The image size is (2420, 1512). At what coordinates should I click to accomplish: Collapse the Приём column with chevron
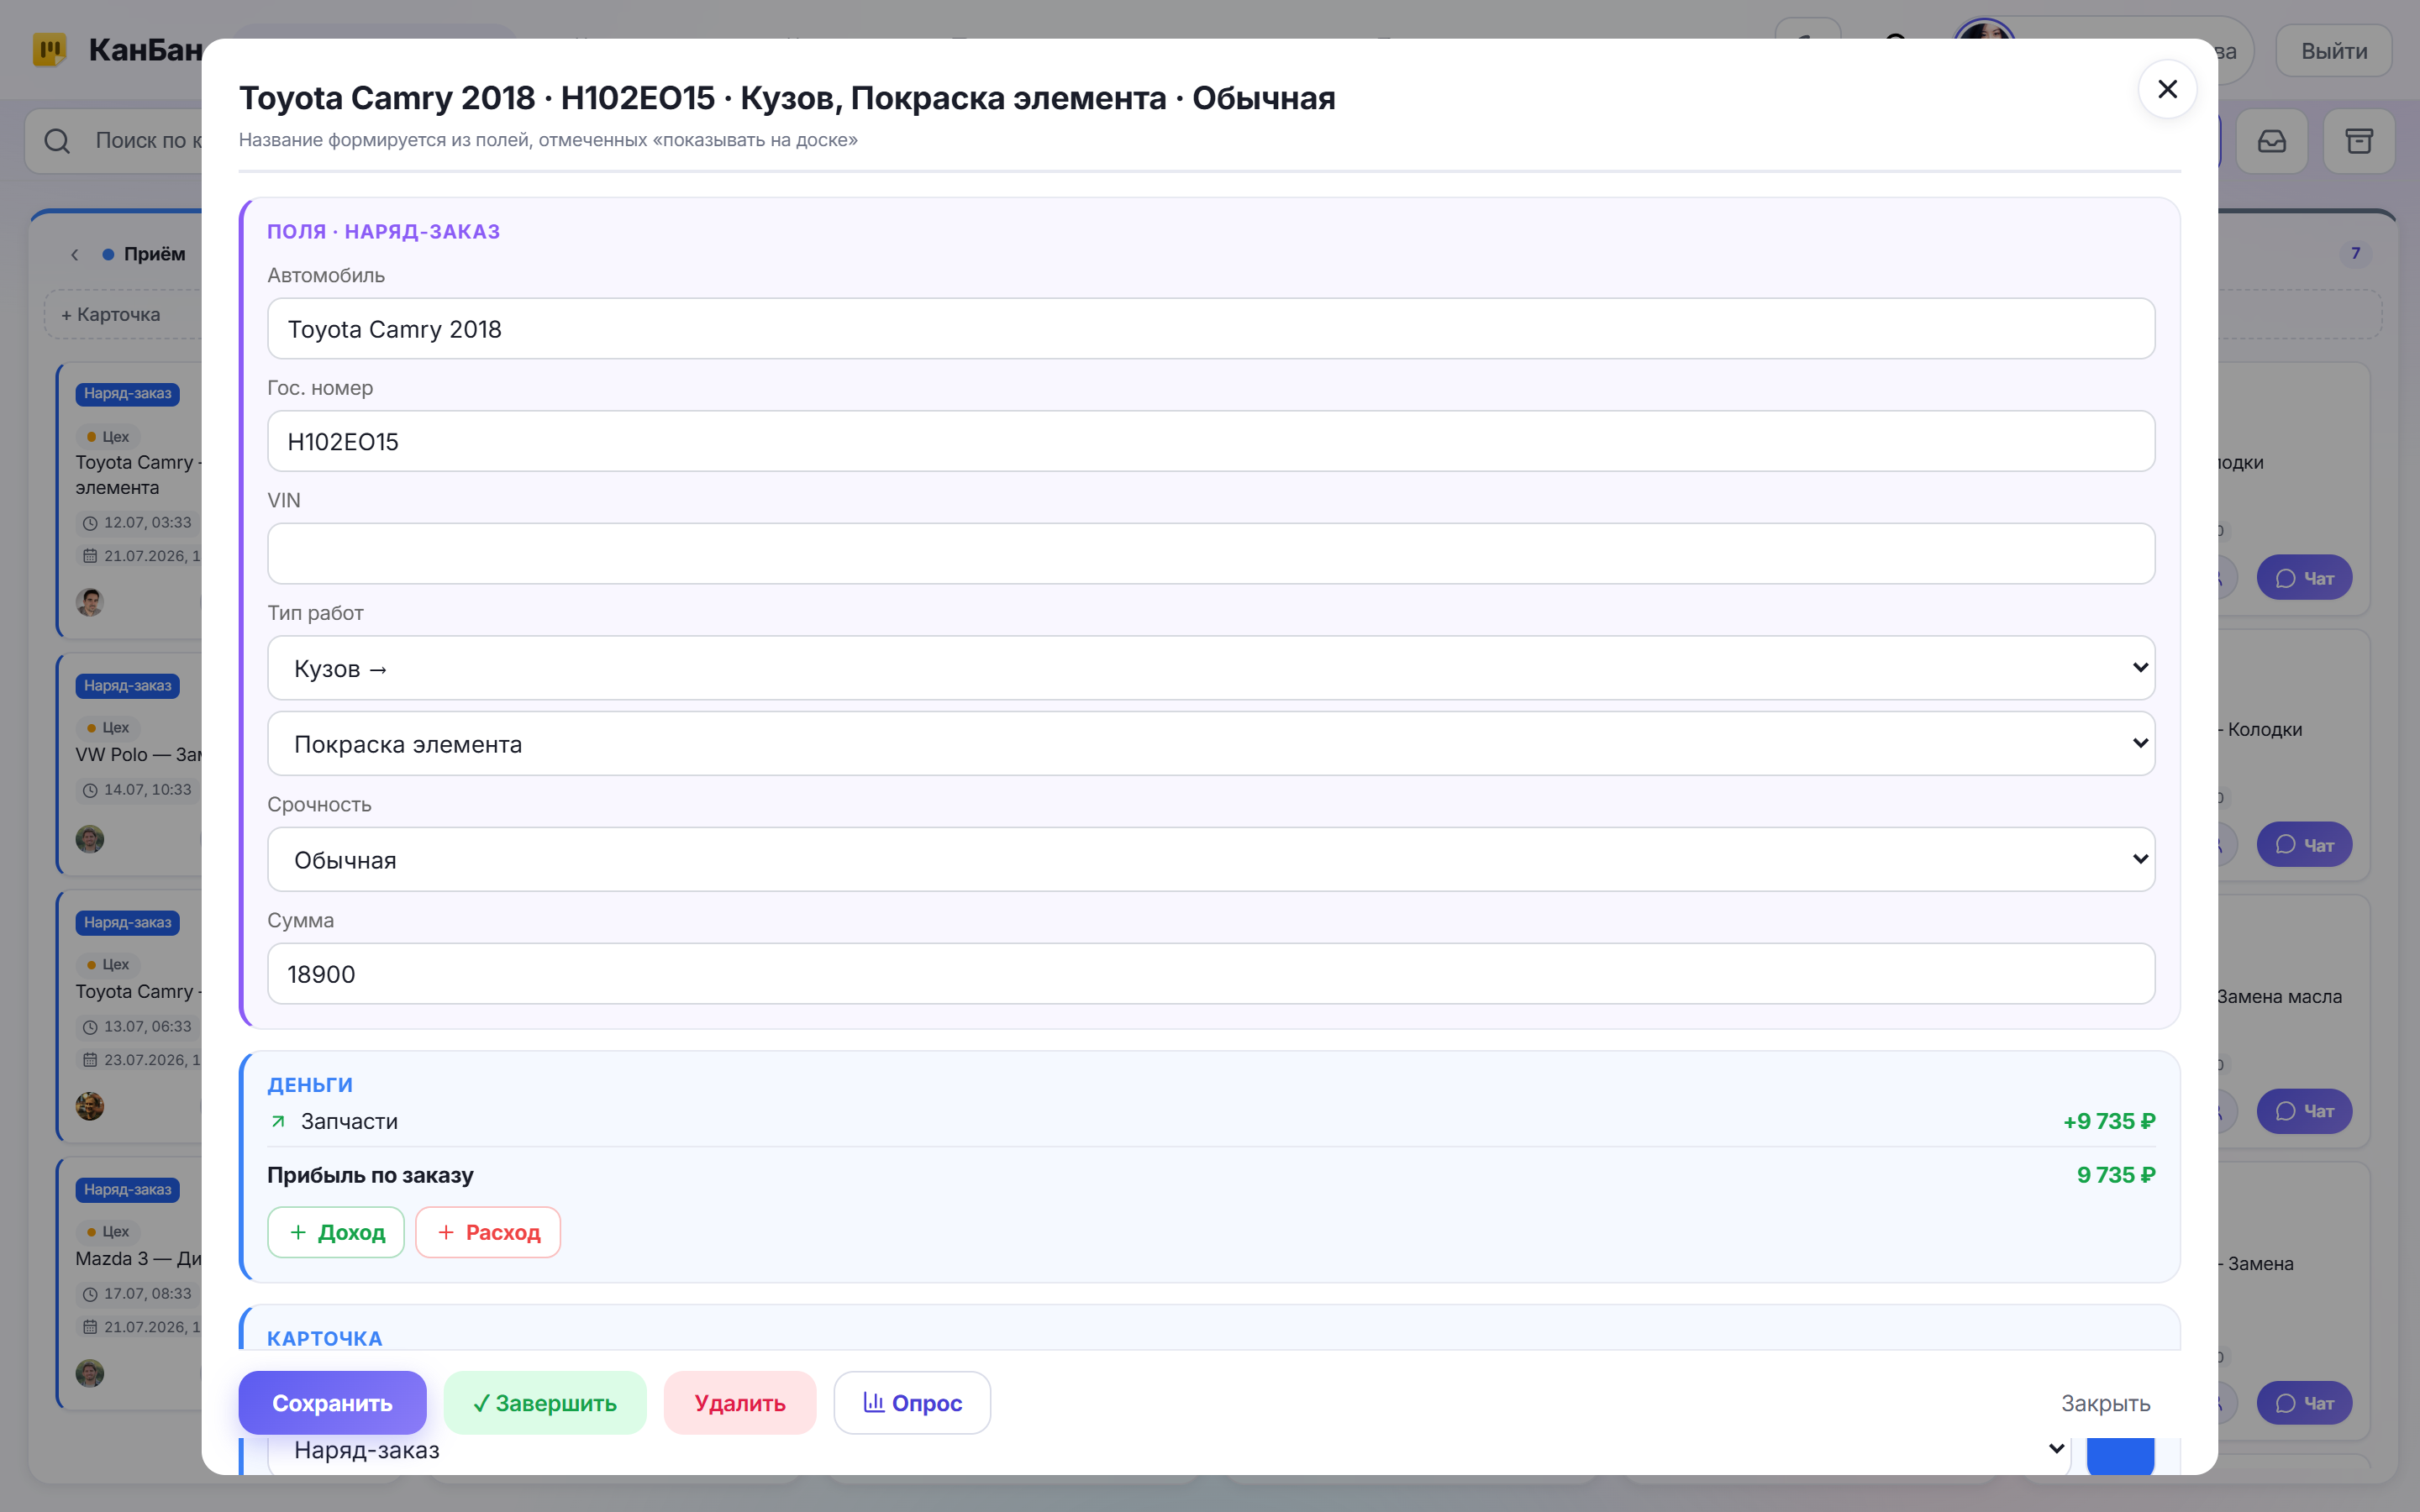75,254
